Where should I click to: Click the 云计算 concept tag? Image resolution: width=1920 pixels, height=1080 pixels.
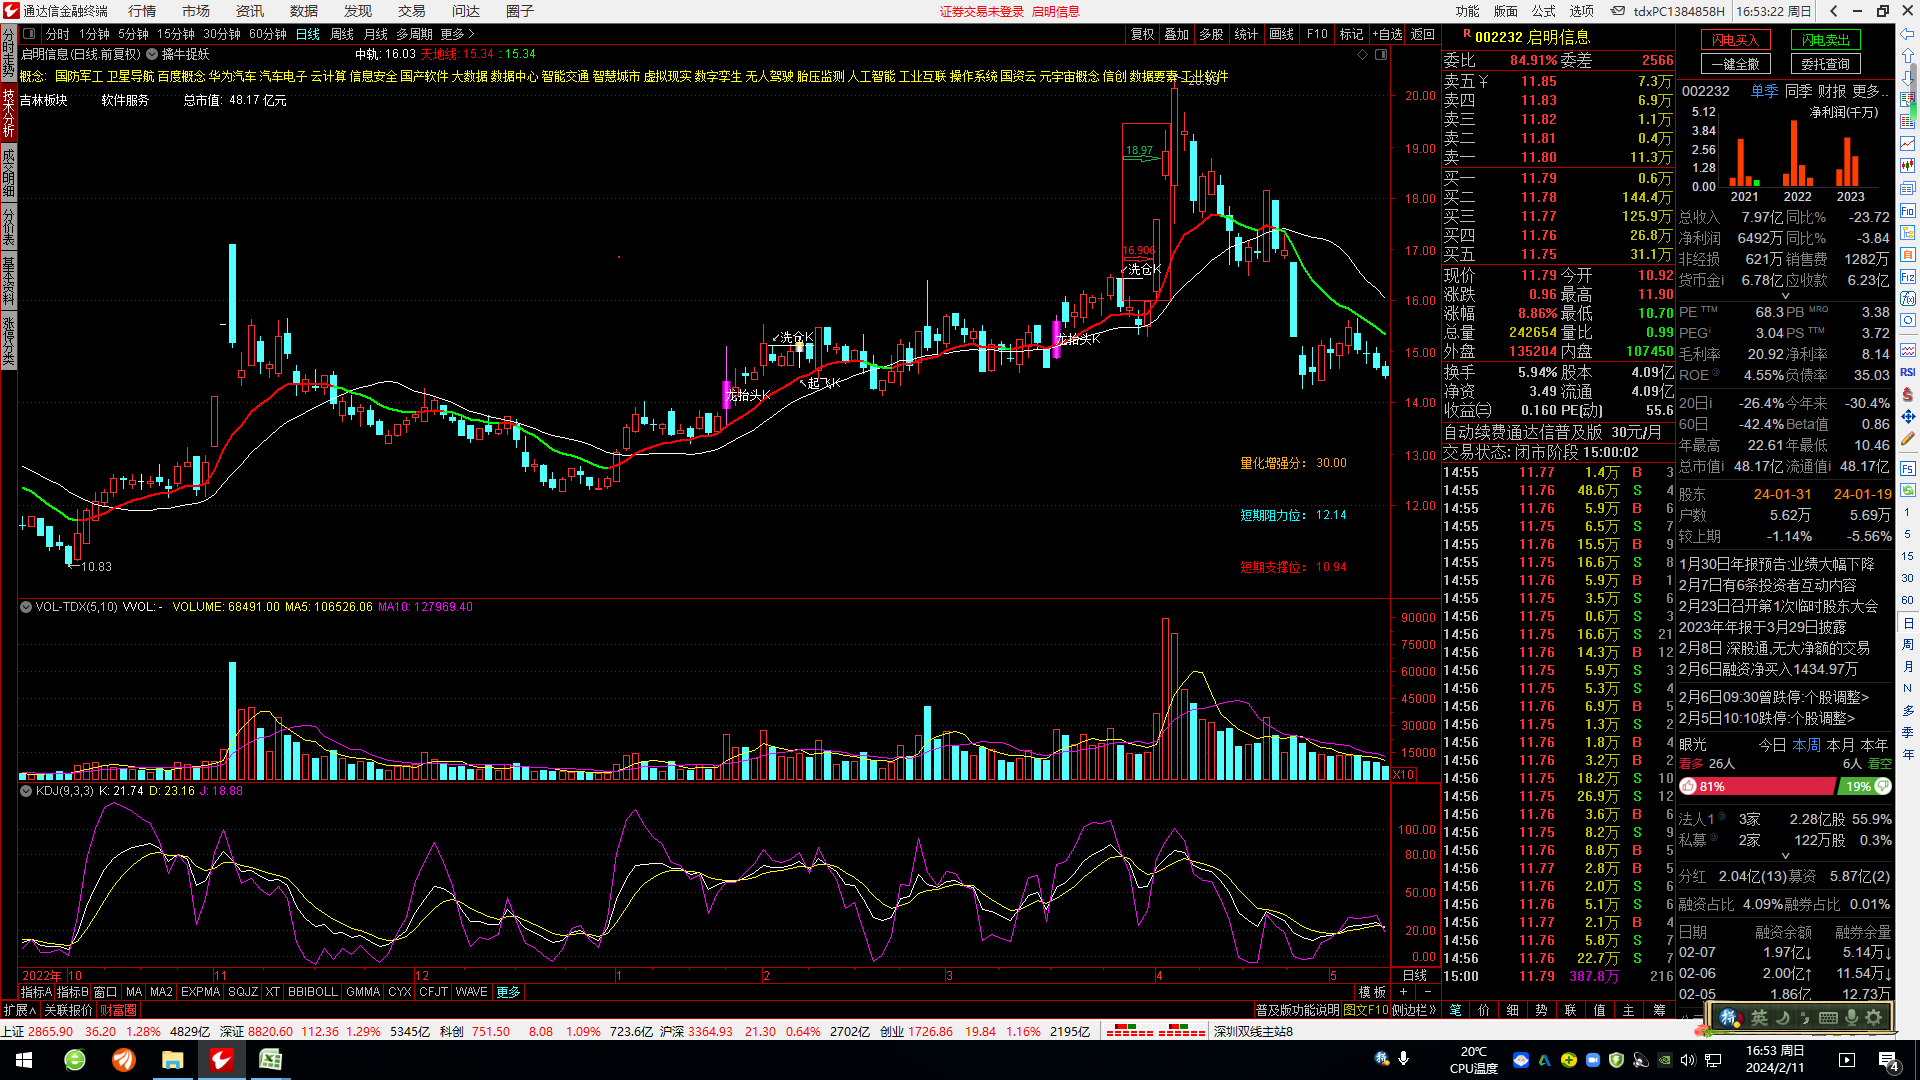coord(328,76)
